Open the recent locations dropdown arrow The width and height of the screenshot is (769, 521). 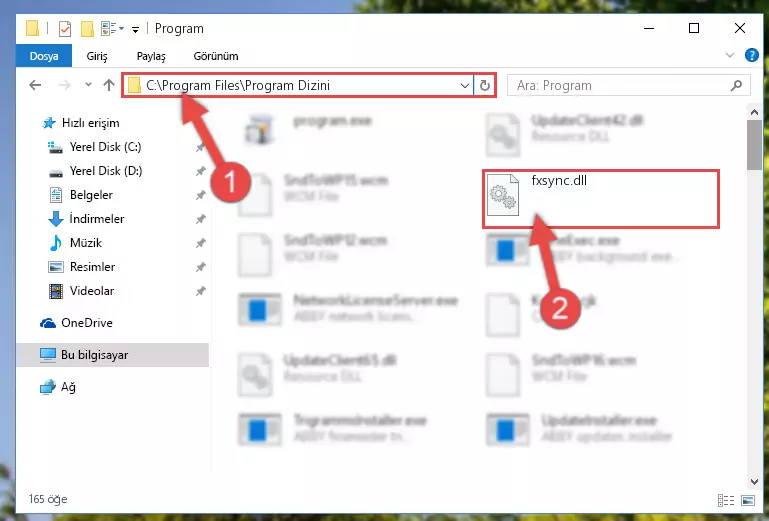[x=88, y=85]
